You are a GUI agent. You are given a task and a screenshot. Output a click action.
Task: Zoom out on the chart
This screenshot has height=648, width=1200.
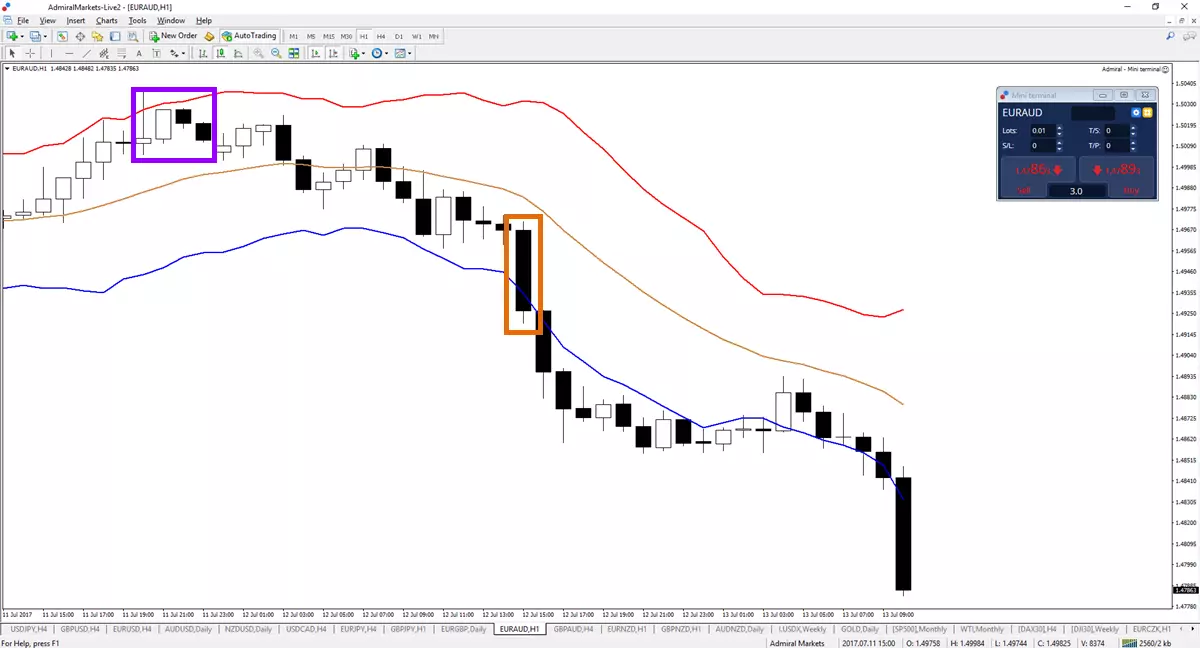[276, 53]
